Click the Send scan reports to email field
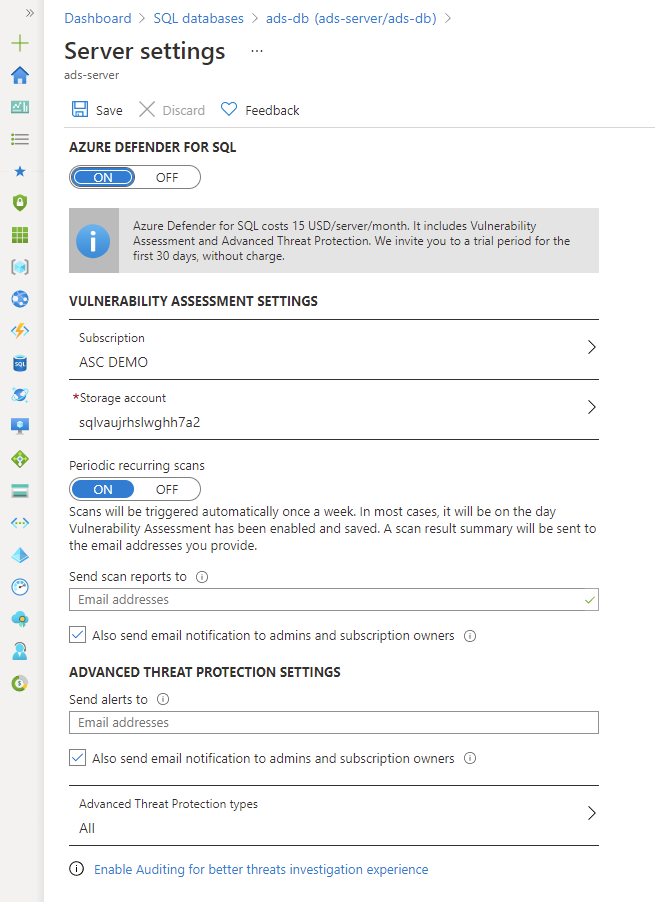 pos(334,599)
